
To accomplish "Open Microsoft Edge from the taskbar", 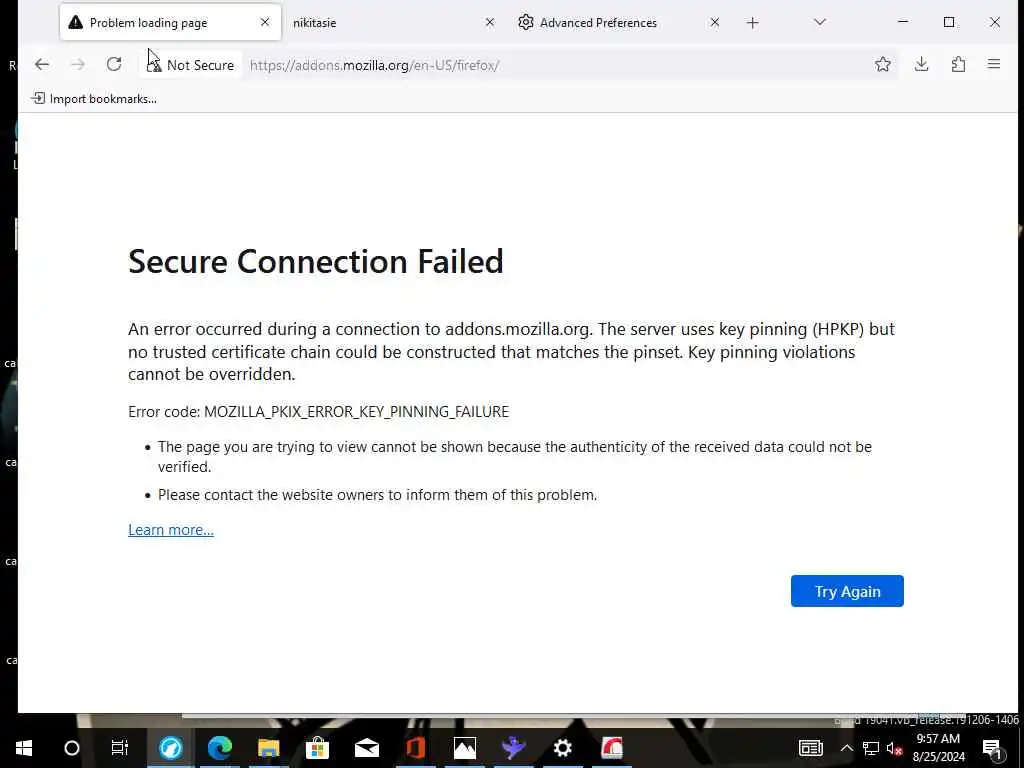I will point(220,748).
